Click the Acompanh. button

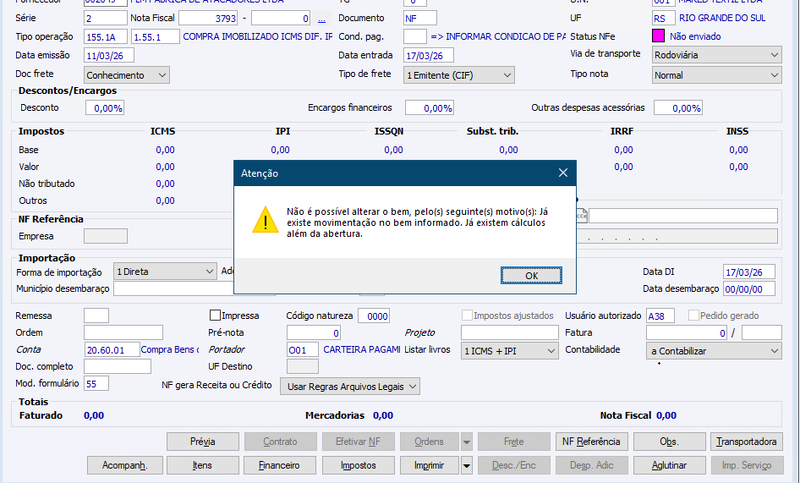(x=125, y=465)
